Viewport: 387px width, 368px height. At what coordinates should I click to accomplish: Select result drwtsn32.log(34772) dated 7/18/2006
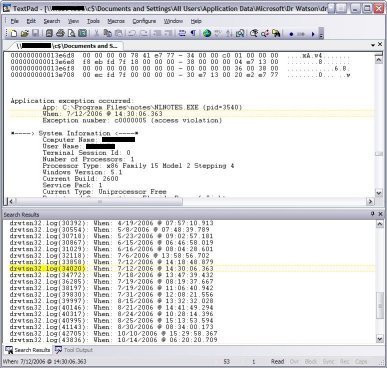coord(111,275)
